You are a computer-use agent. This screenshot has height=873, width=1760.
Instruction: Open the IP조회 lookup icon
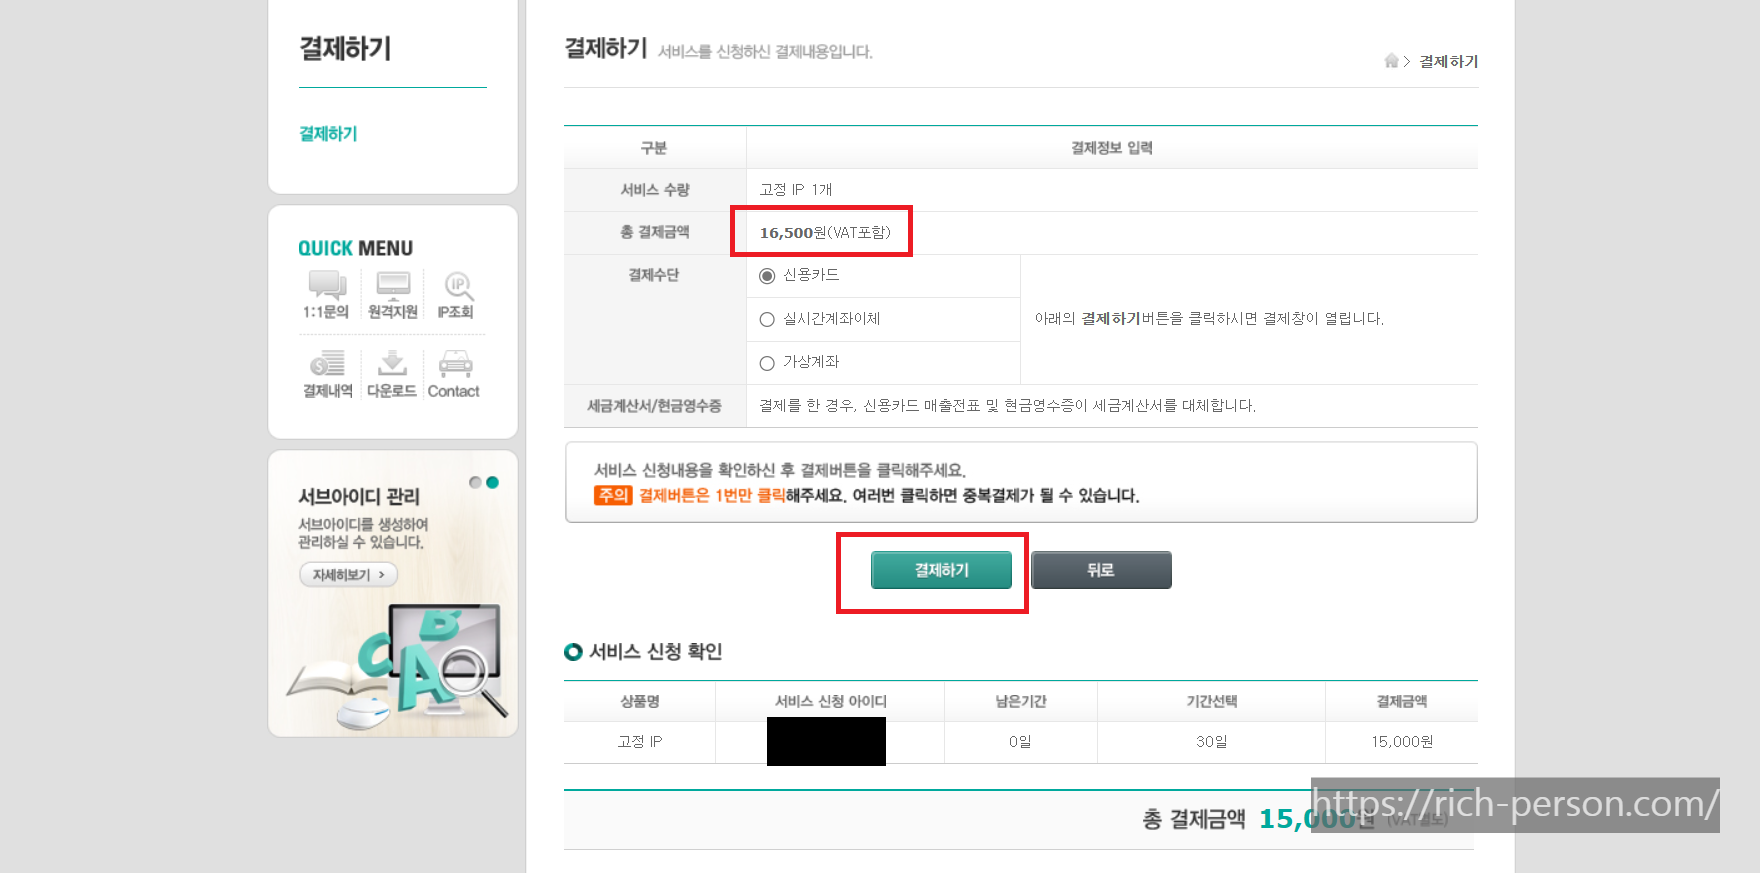tap(456, 295)
